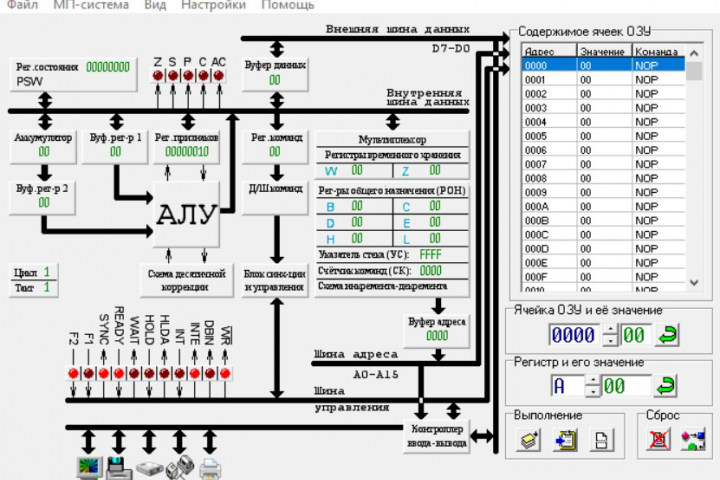Open the МП-система menu
The width and height of the screenshot is (720, 480).
(91, 5)
